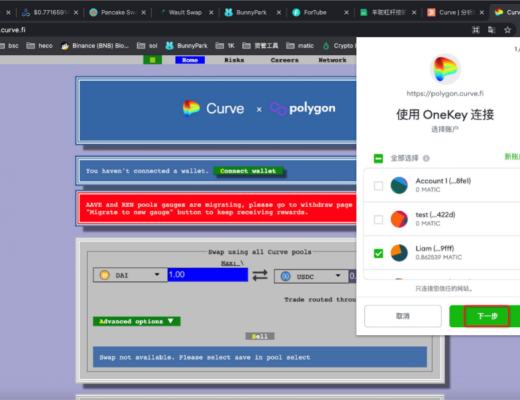Click the cancel button in OneKey popup
Image resolution: width=520 pixels, height=400 pixels.
click(x=403, y=316)
